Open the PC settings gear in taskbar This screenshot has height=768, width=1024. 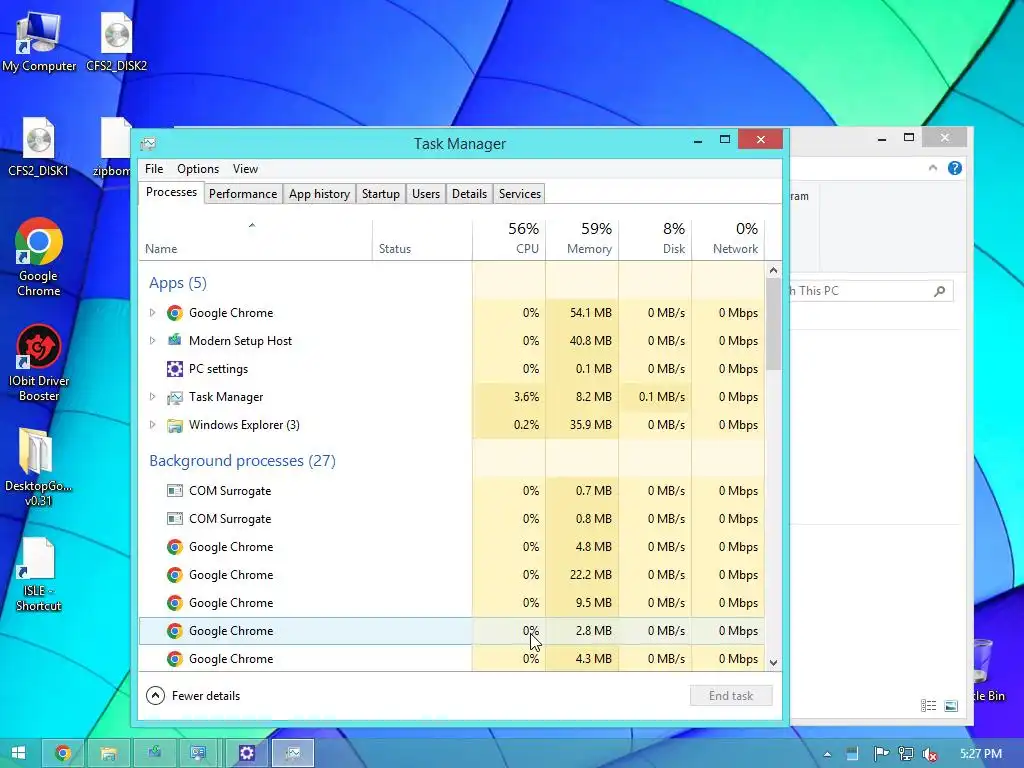[x=246, y=753]
